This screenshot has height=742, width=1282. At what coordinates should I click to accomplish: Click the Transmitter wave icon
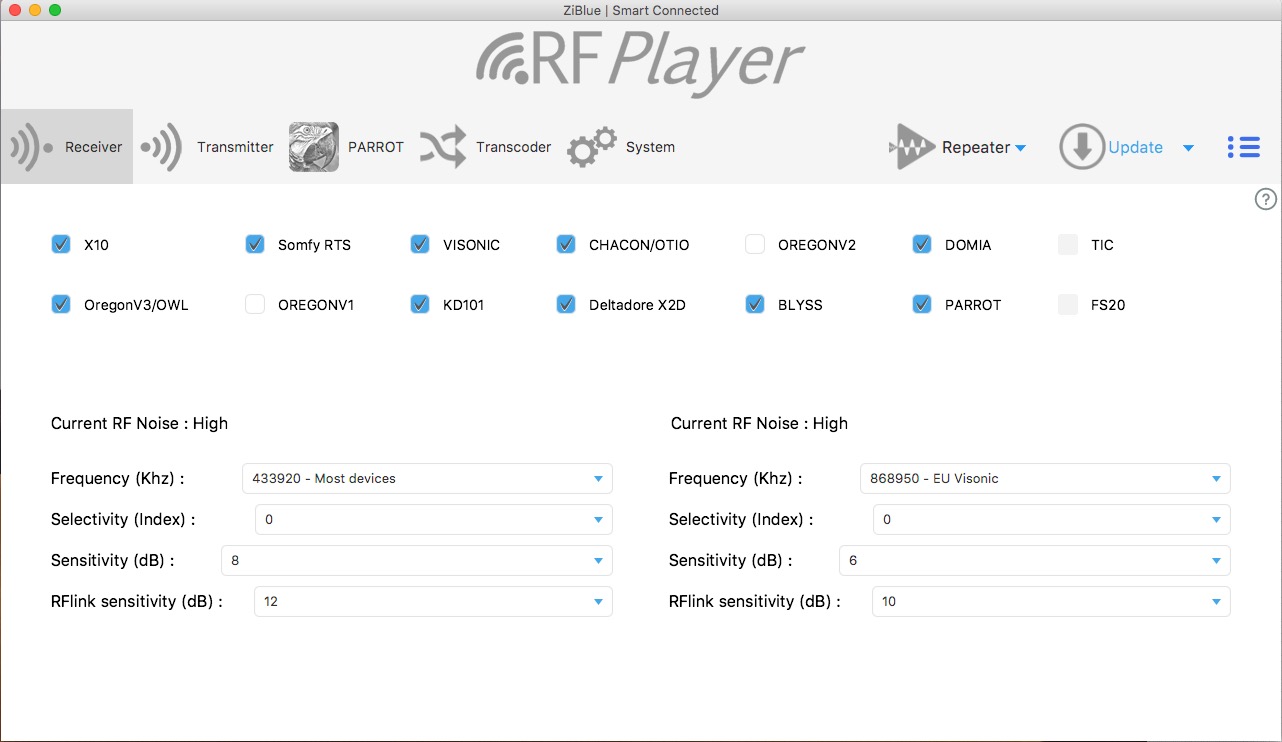click(161, 147)
